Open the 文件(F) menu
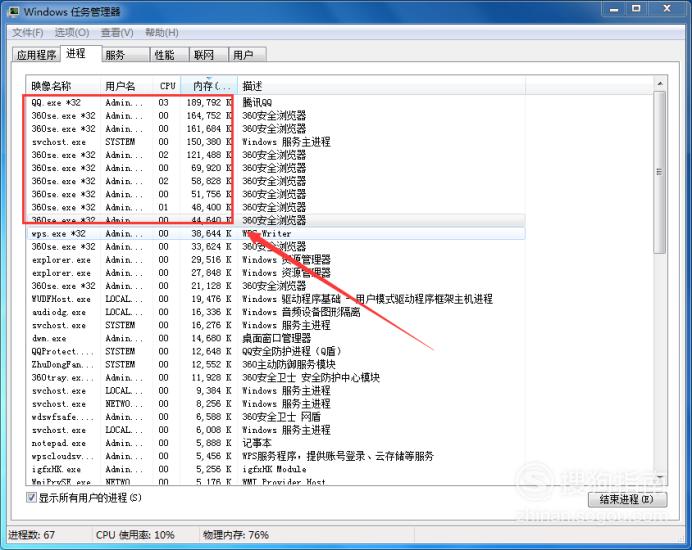The height and width of the screenshot is (550, 692). click(x=27, y=33)
